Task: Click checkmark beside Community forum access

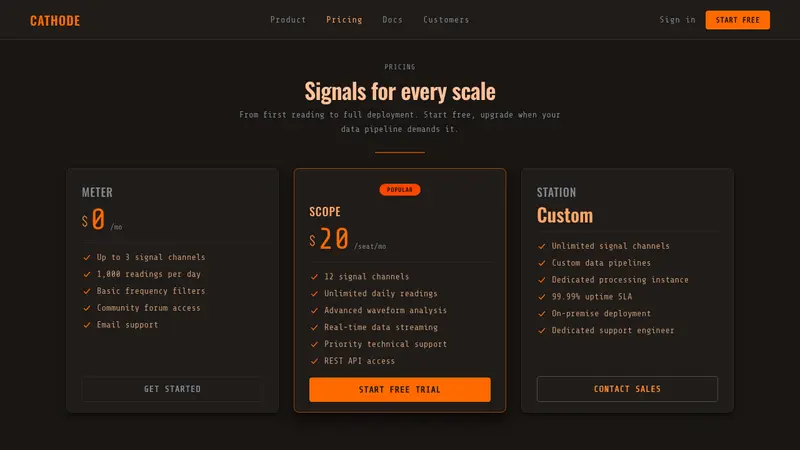Action: click(87, 308)
